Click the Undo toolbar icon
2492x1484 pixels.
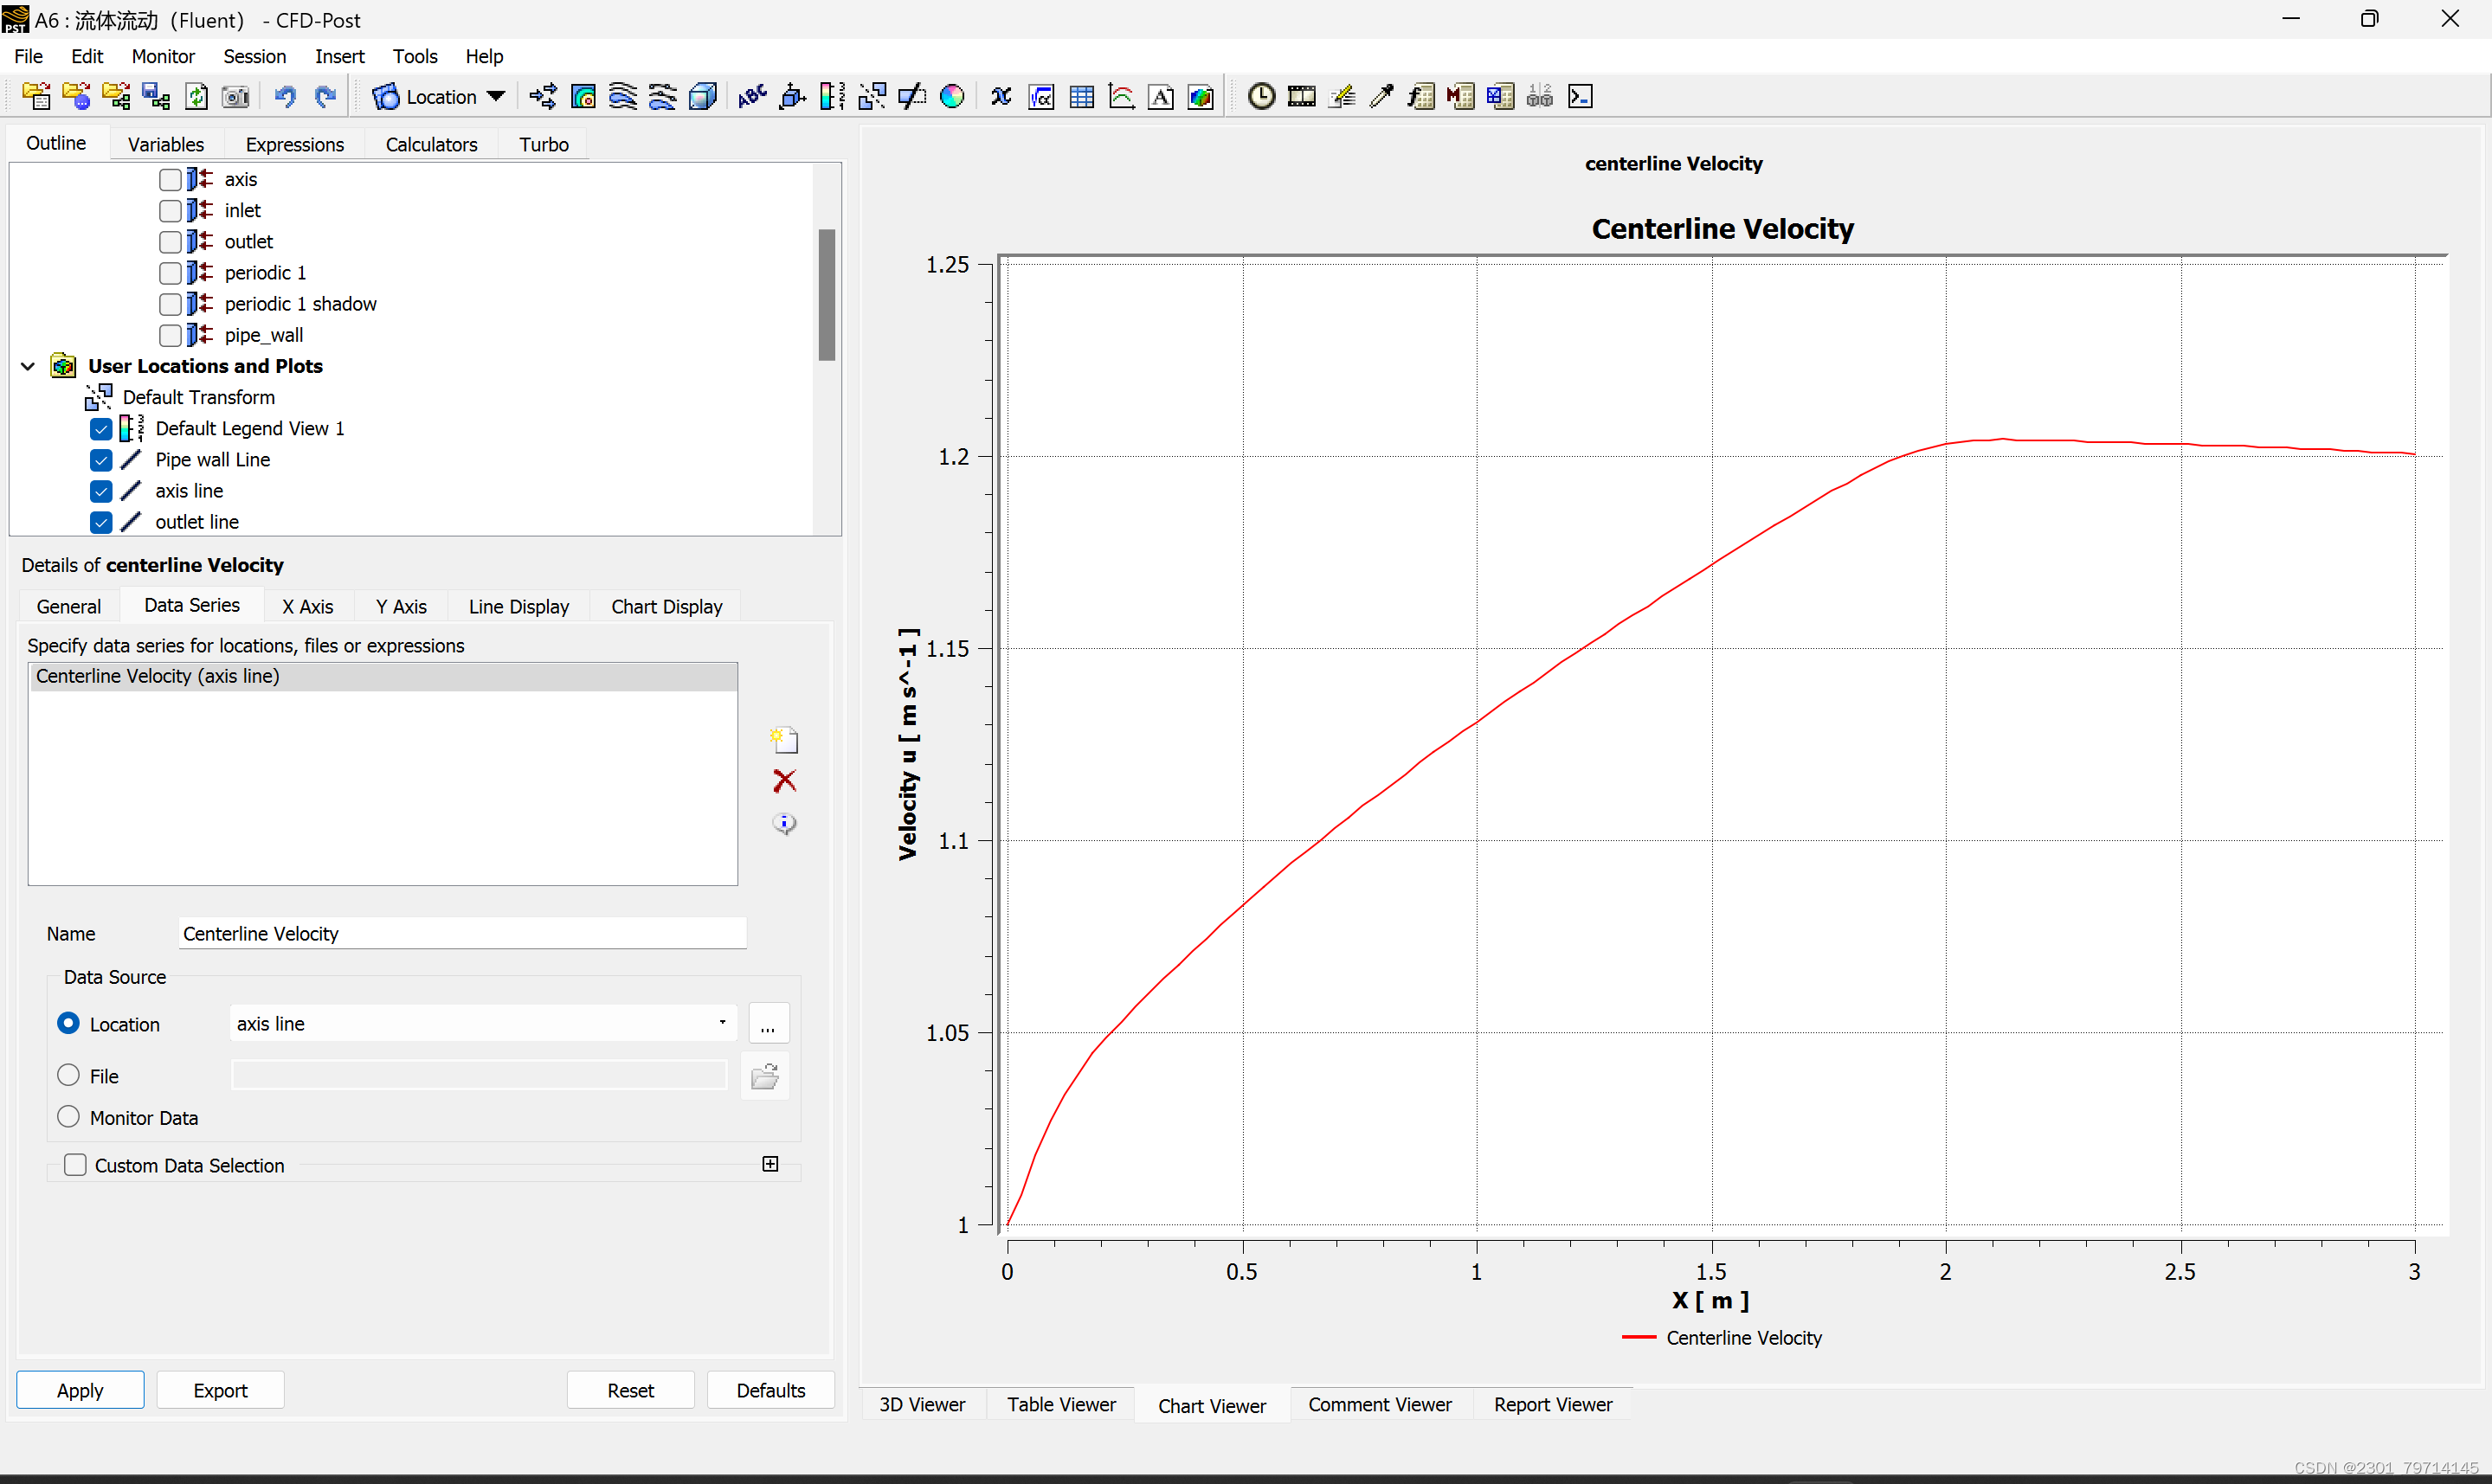(285, 96)
